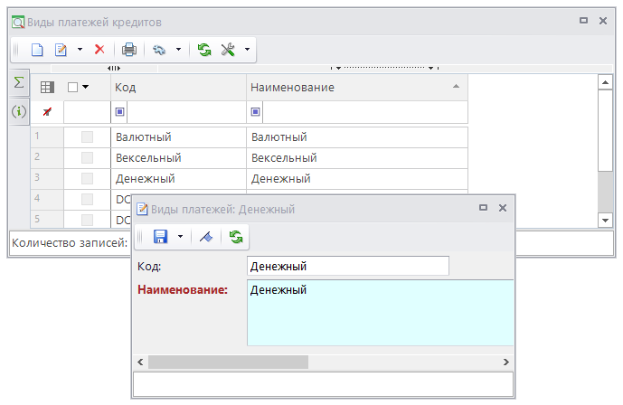
Task: Toggle the select-all checkbox in grid header
Action: 73,88
